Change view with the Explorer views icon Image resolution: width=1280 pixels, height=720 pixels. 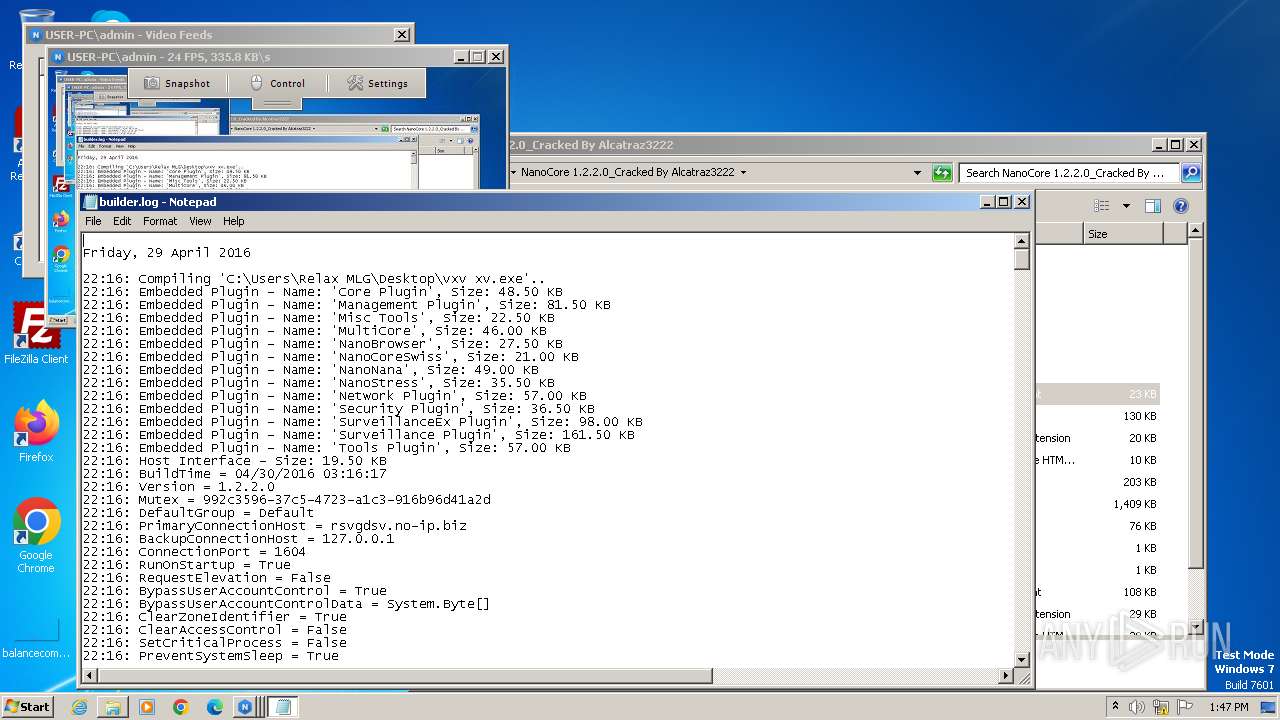[x=1102, y=206]
